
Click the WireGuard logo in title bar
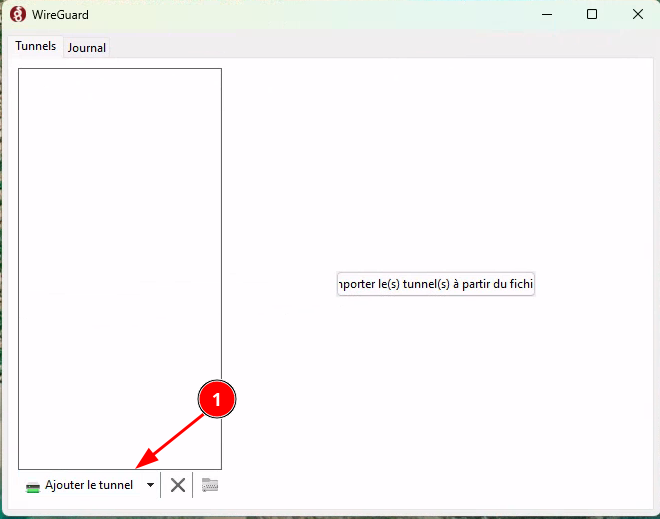pos(17,14)
